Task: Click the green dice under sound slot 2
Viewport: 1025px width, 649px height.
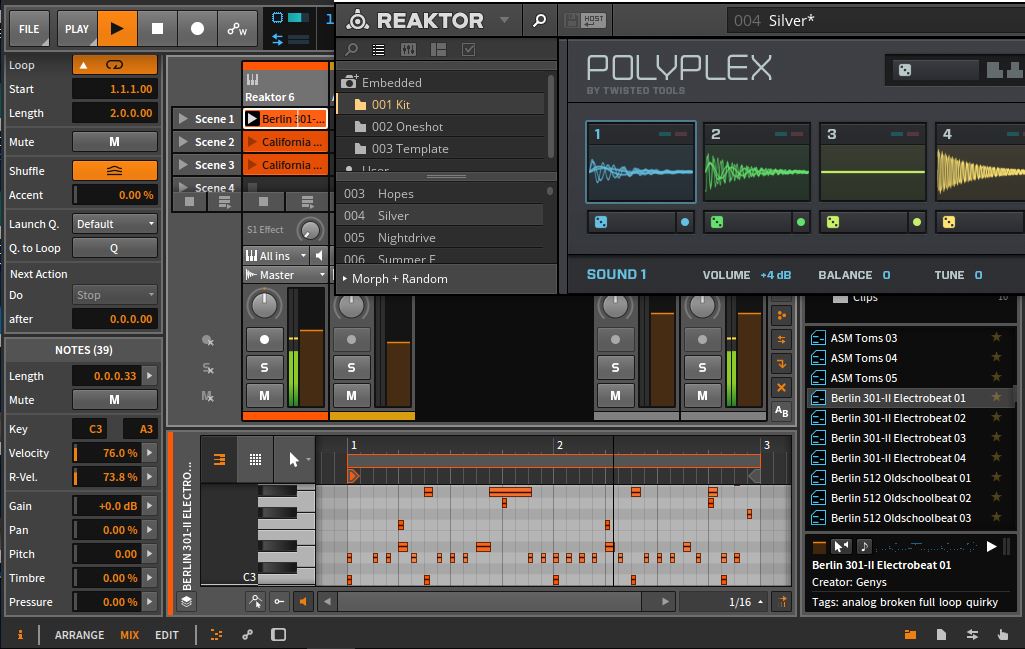Action: tap(716, 222)
